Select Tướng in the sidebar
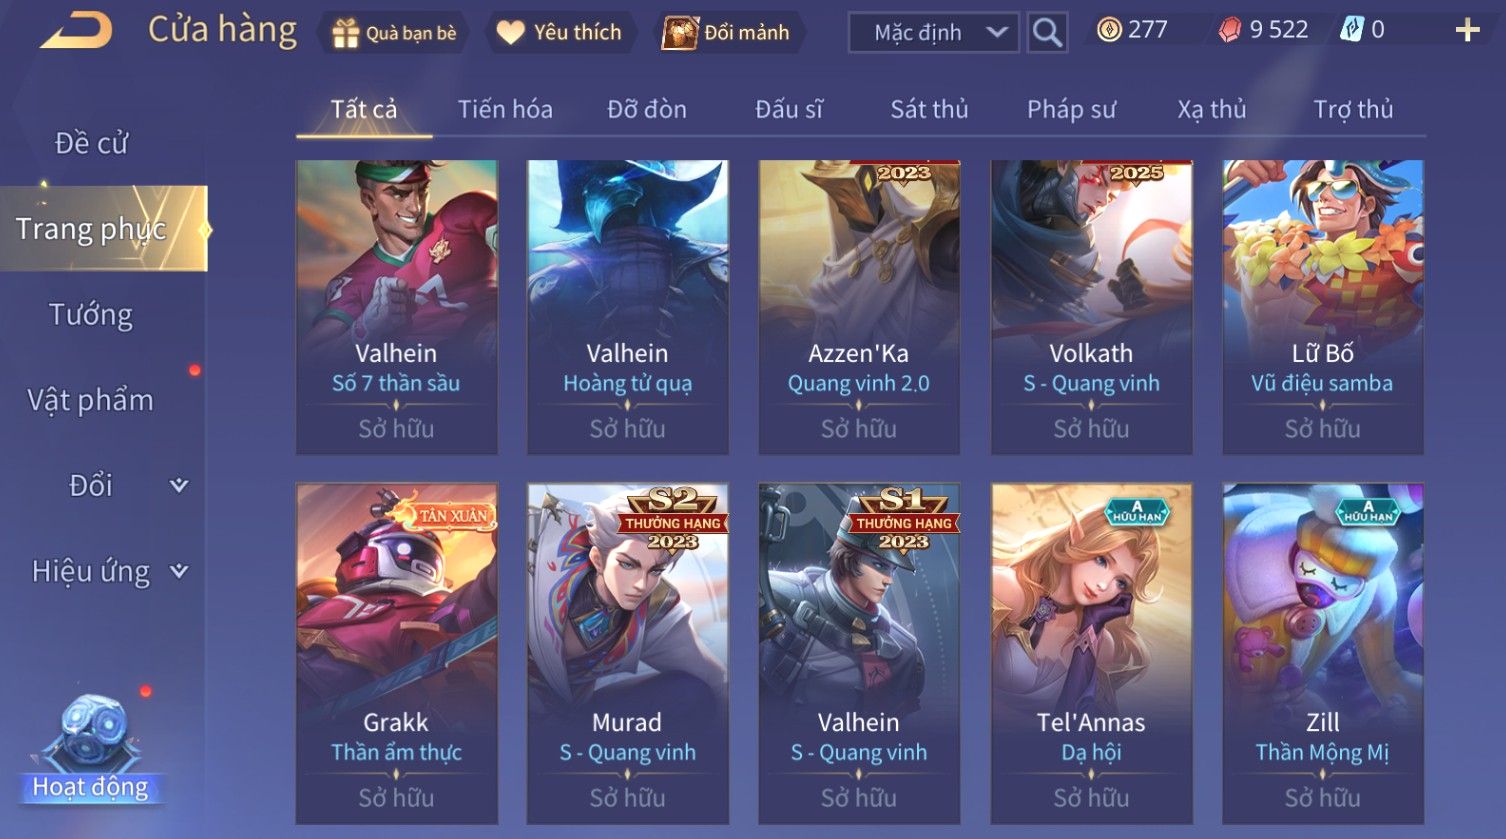 91,315
